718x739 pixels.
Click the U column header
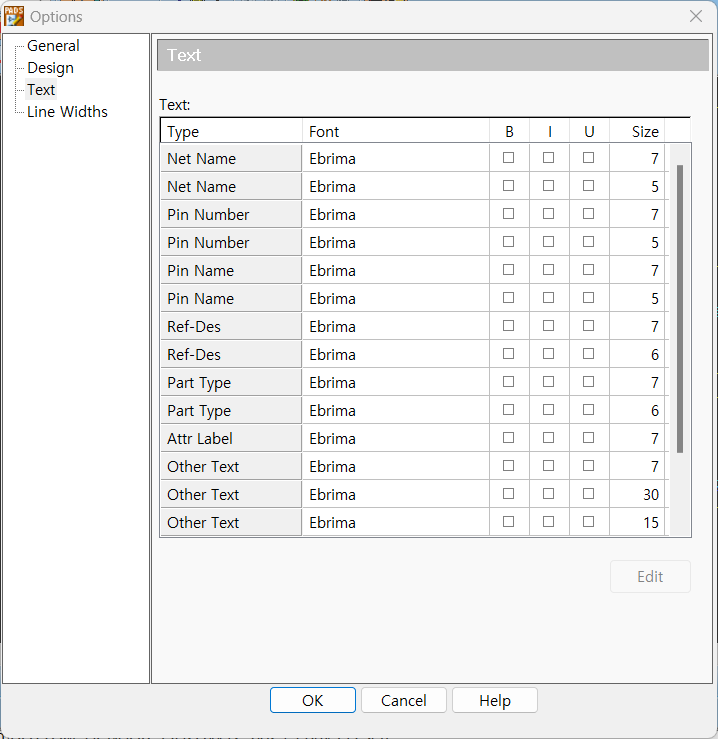[x=589, y=131]
